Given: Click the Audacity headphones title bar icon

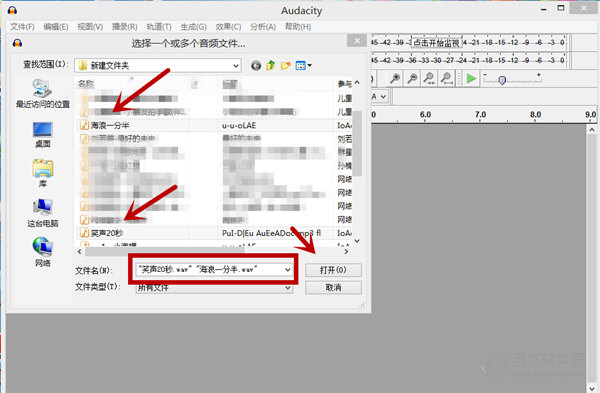Looking at the screenshot, I should click(x=12, y=10).
